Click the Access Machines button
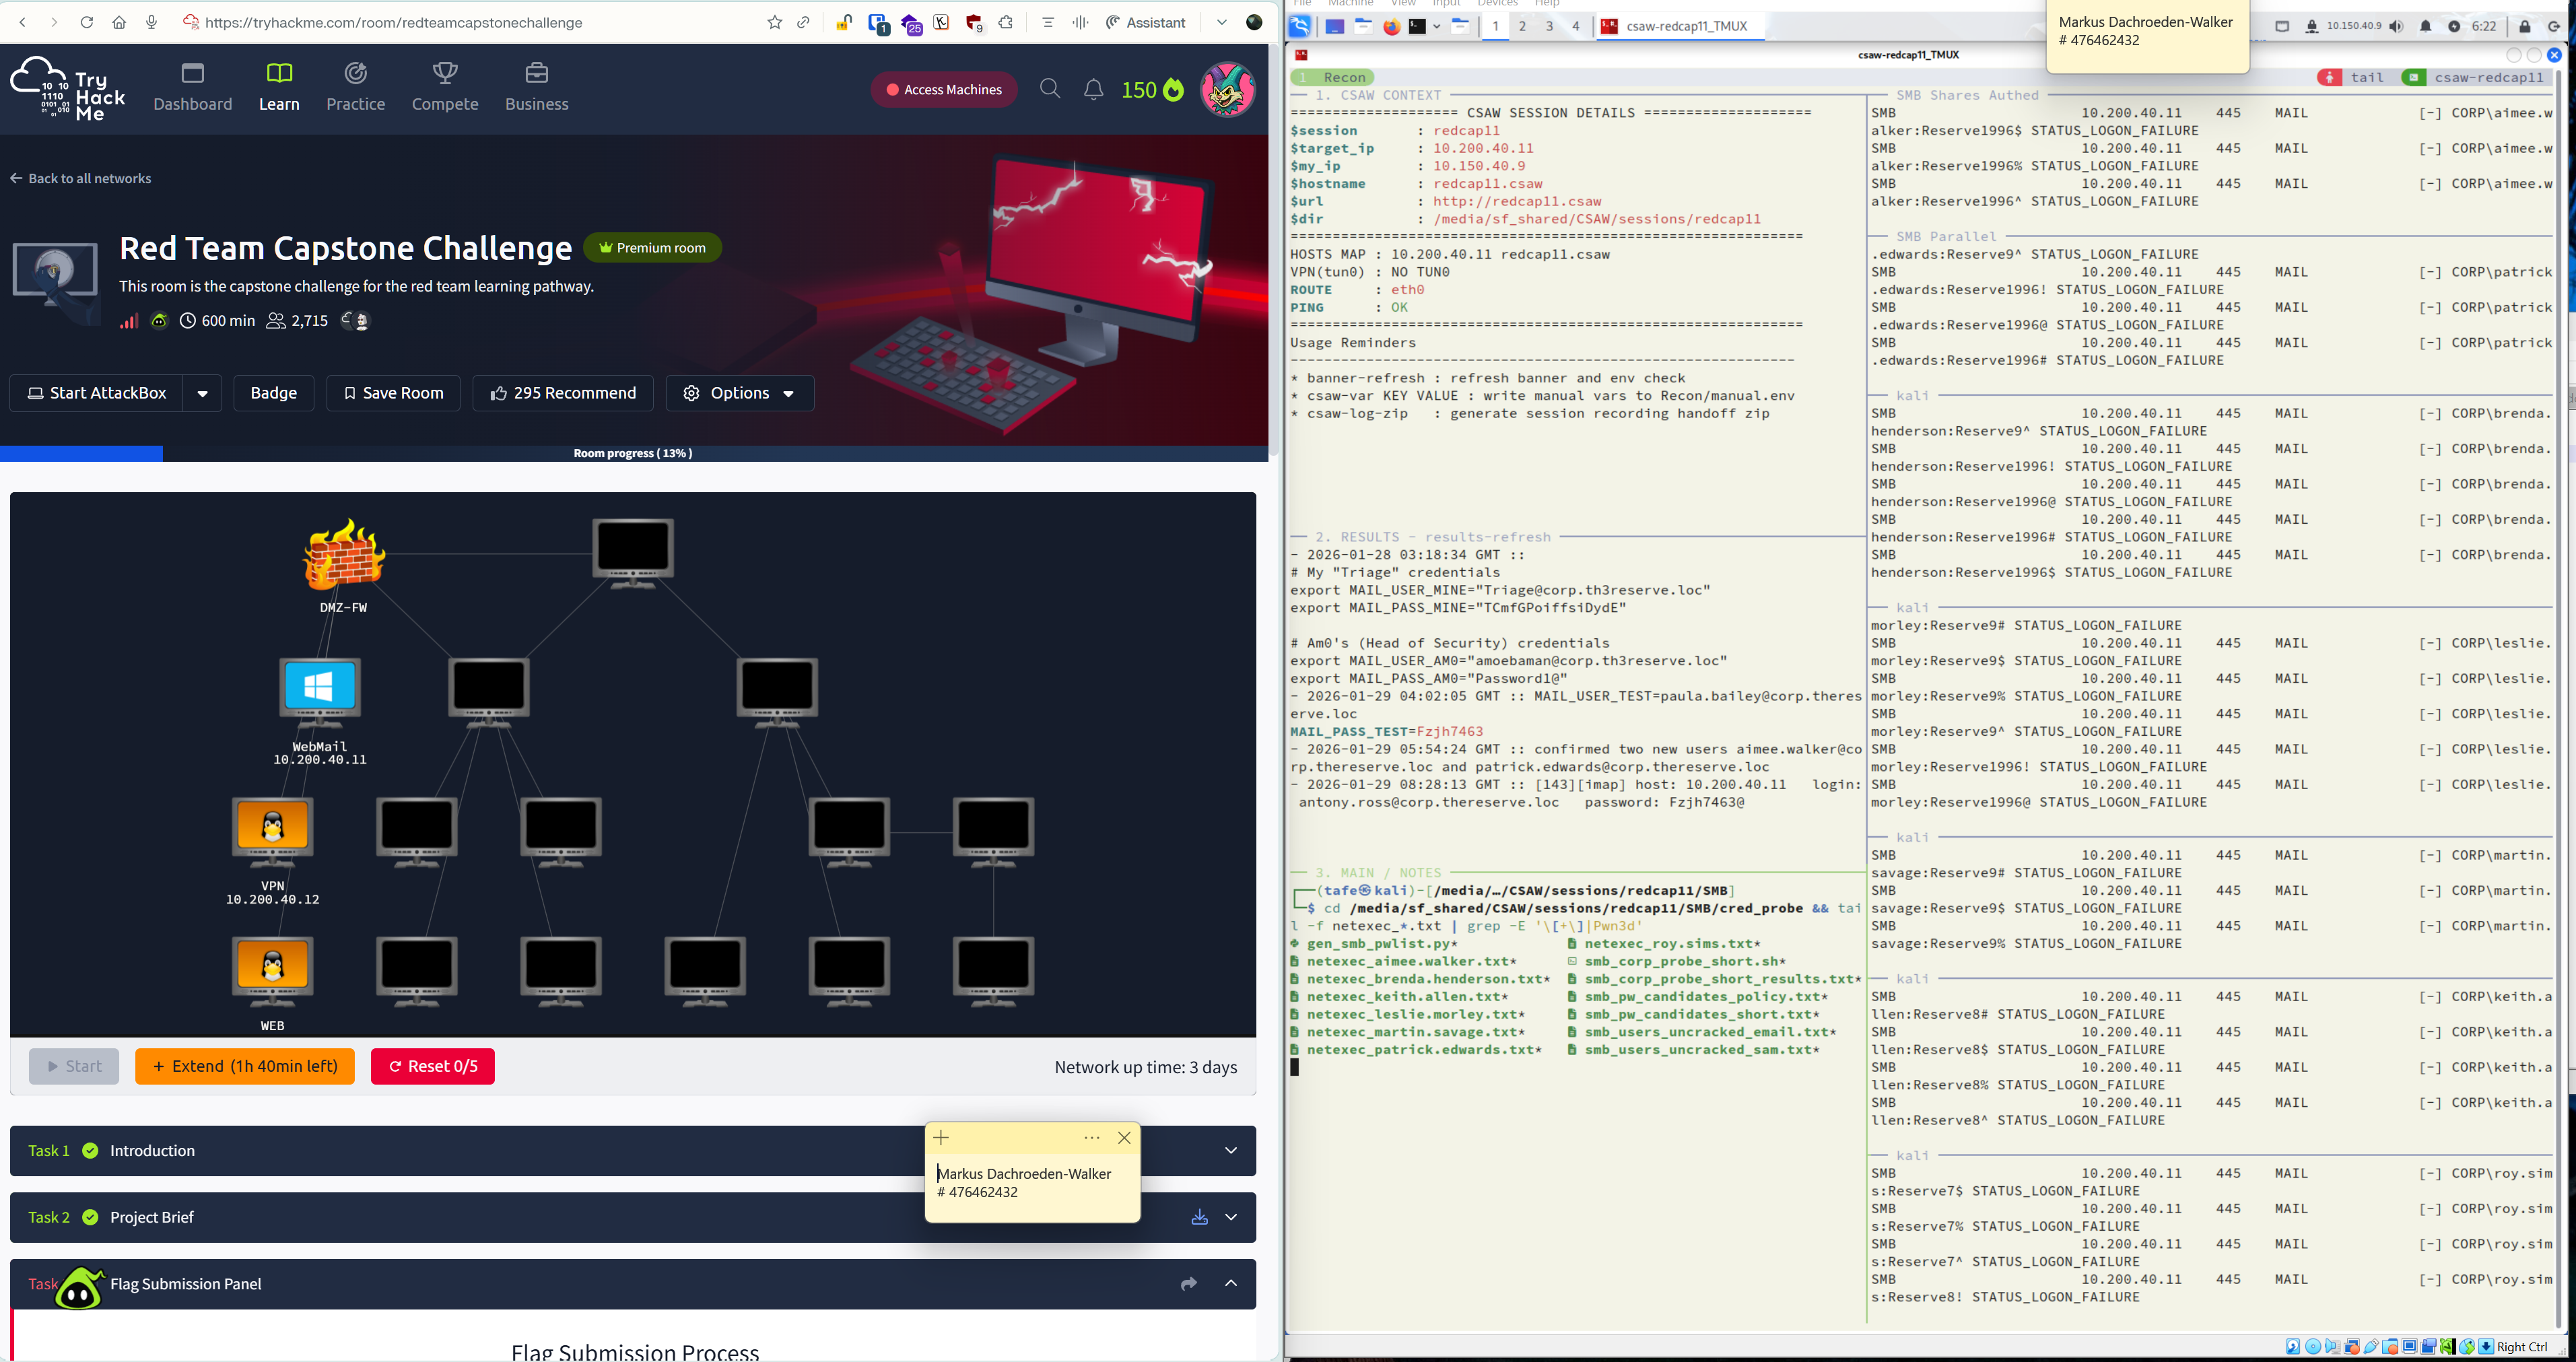 pyautogui.click(x=943, y=90)
